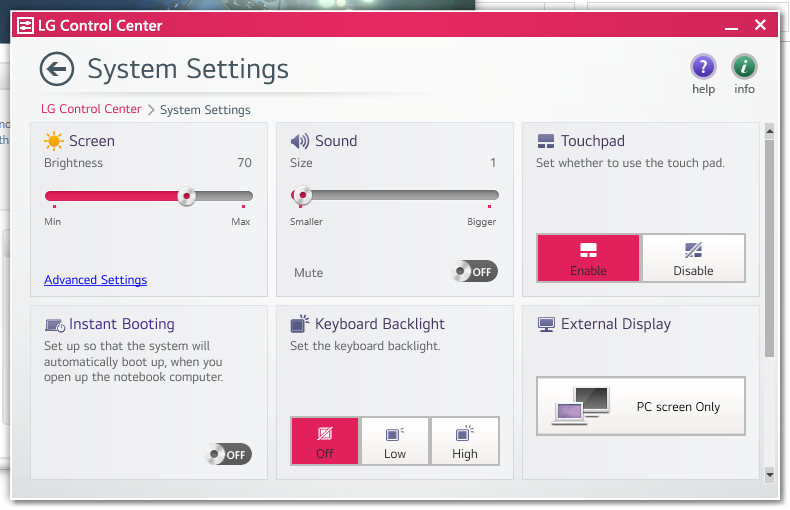Open Advanced Settings link
The height and width of the screenshot is (510, 790).
[95, 280]
